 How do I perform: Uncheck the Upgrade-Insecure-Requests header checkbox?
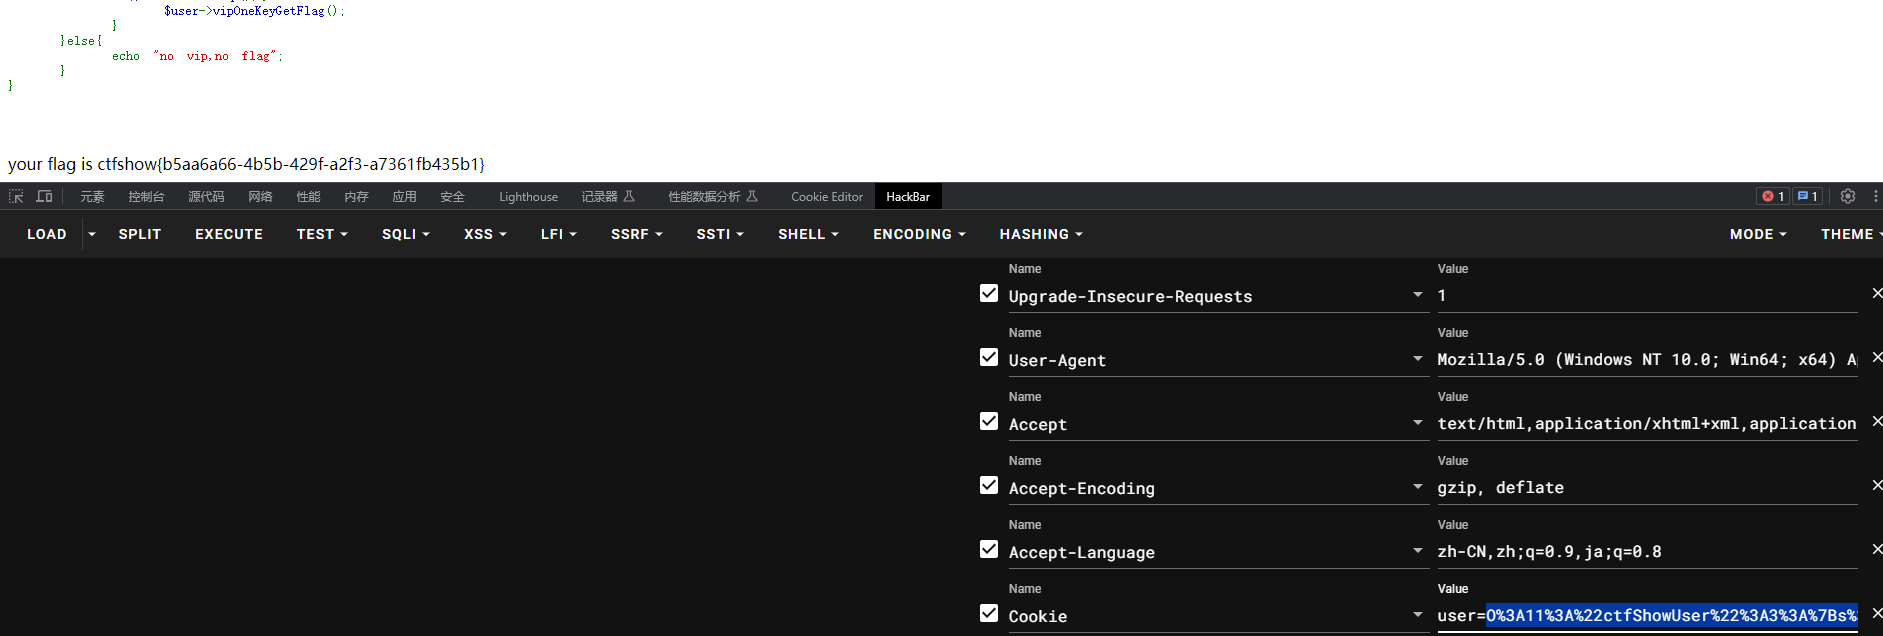(x=989, y=293)
